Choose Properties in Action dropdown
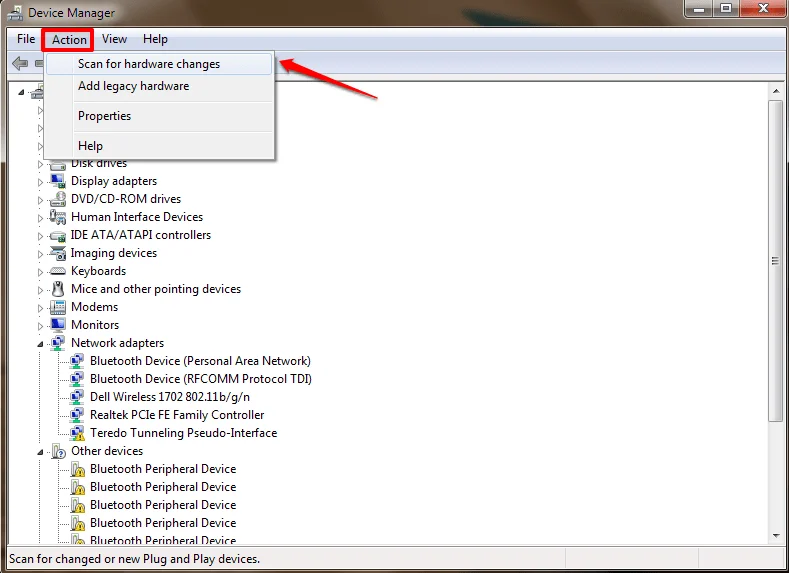This screenshot has height=573, width=789. 159,116
